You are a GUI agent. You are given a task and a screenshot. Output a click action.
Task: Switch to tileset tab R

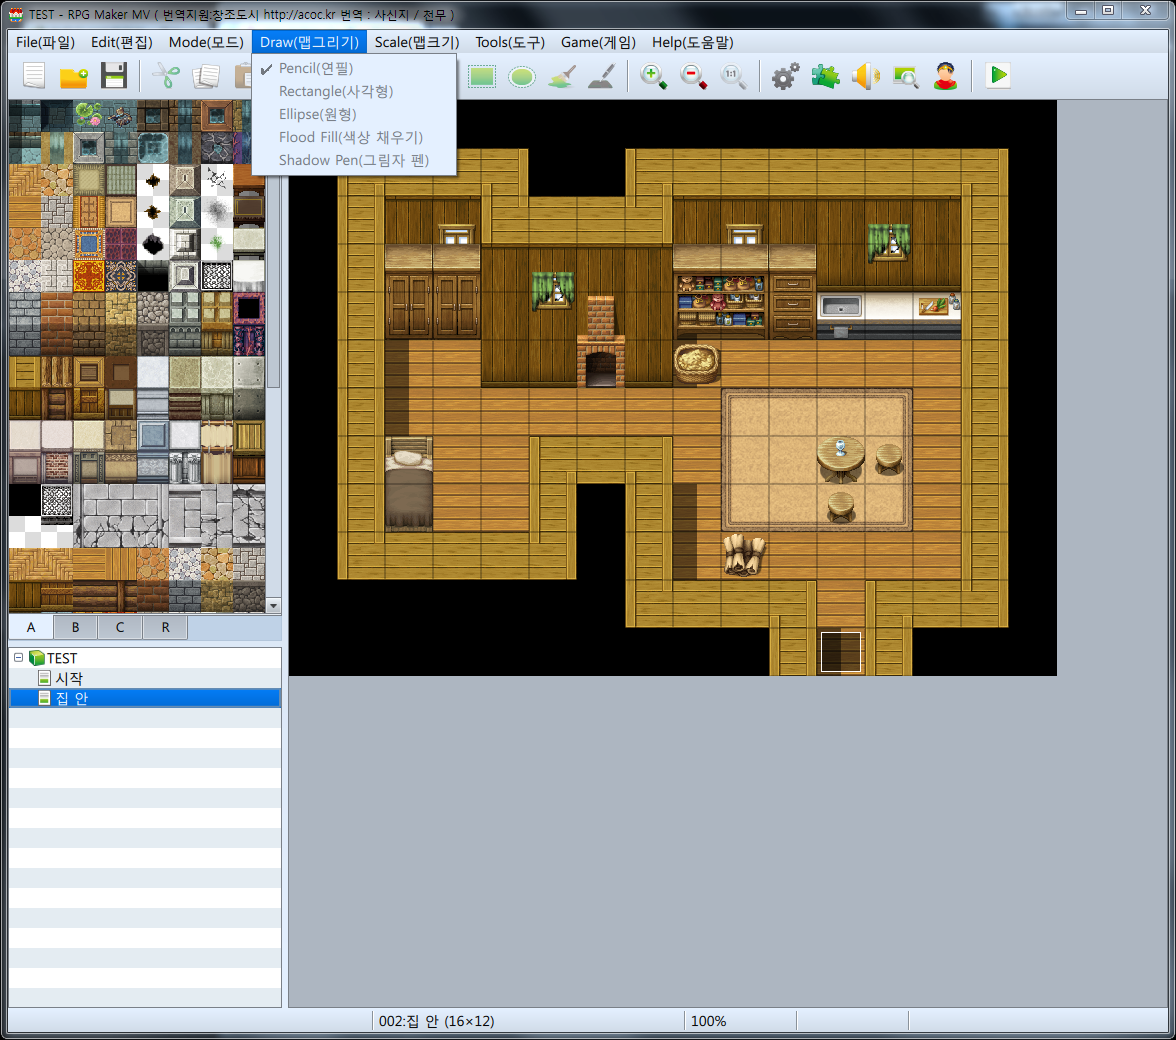165,627
